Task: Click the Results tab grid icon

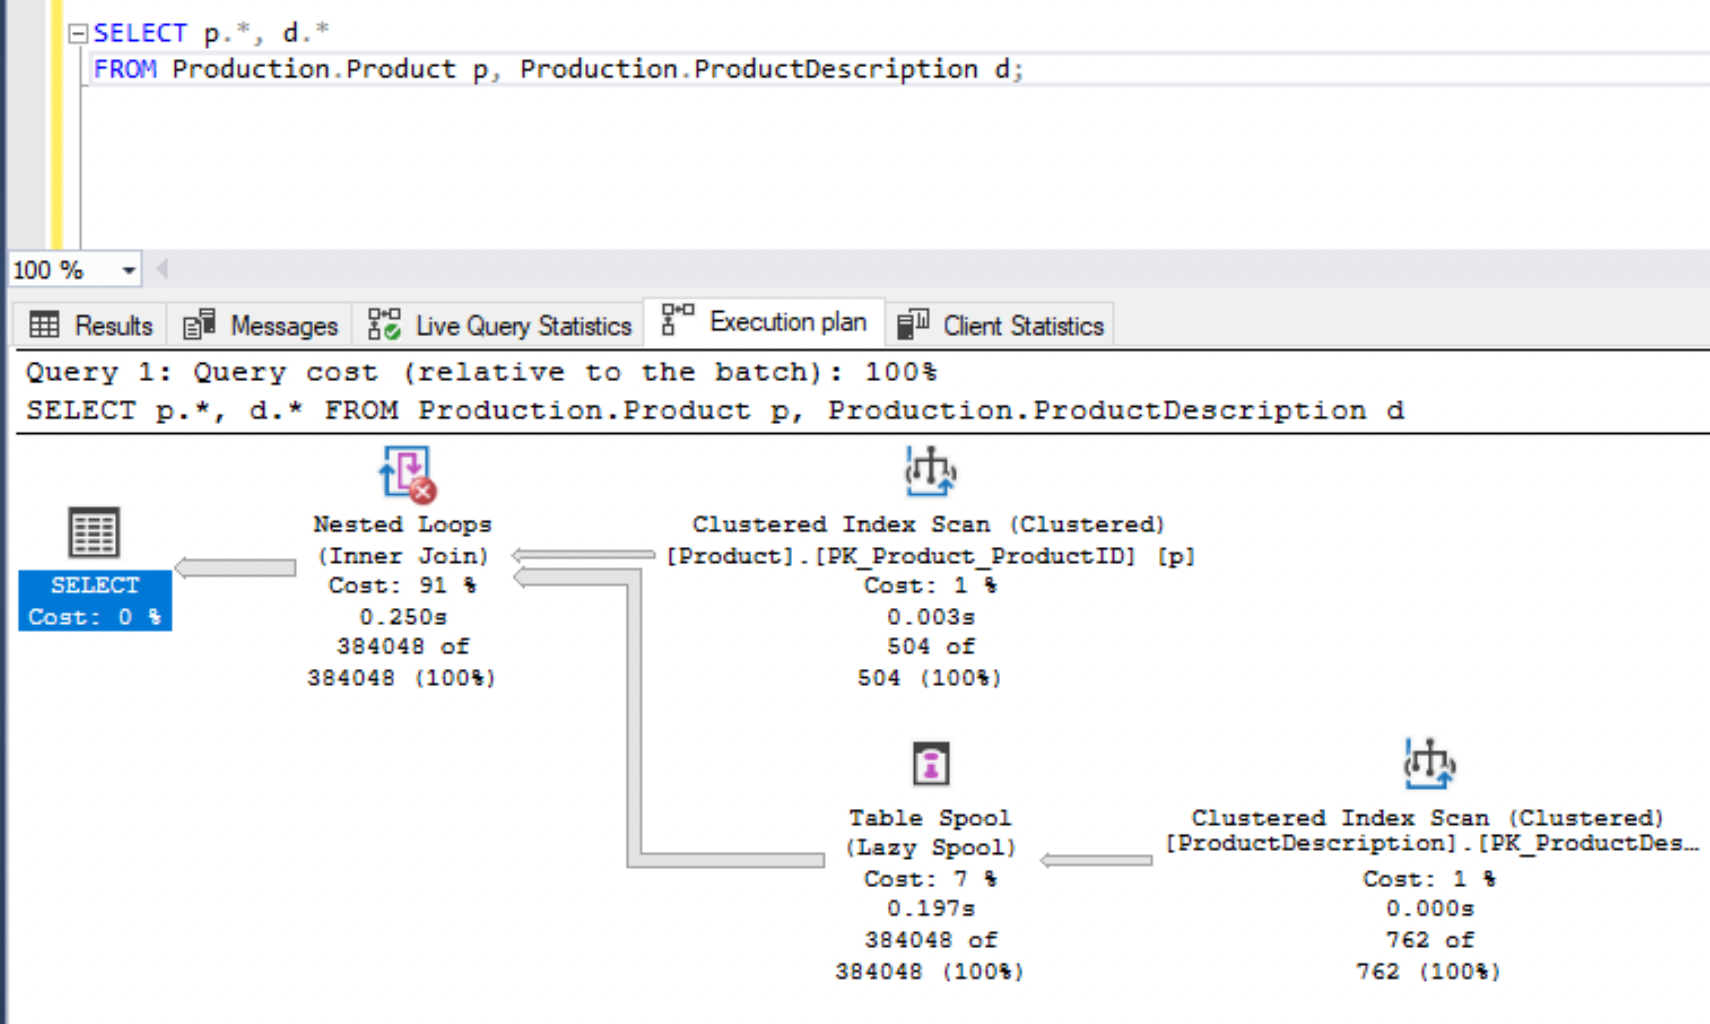Action: 44,324
